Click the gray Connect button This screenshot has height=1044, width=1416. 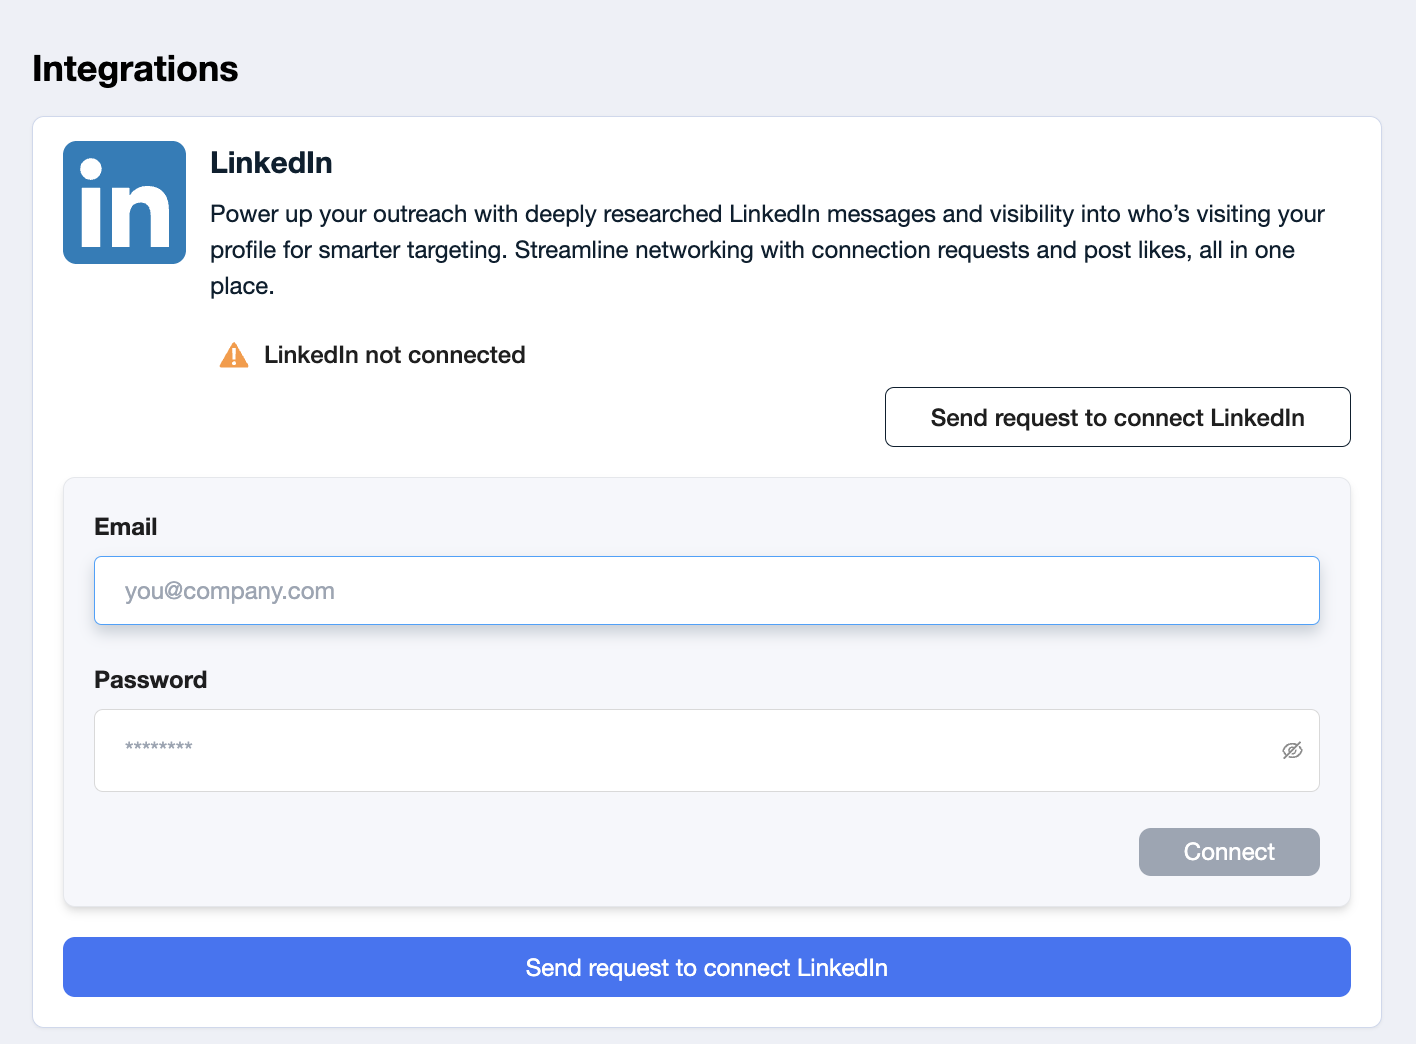pyautogui.click(x=1229, y=852)
